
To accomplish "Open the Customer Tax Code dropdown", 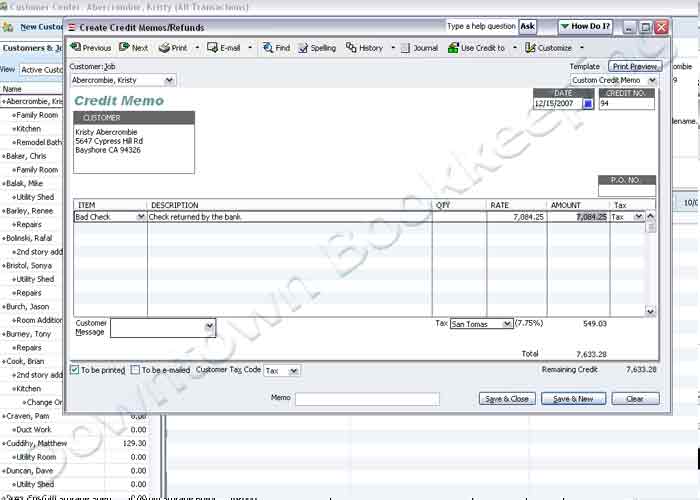I will (x=293, y=371).
